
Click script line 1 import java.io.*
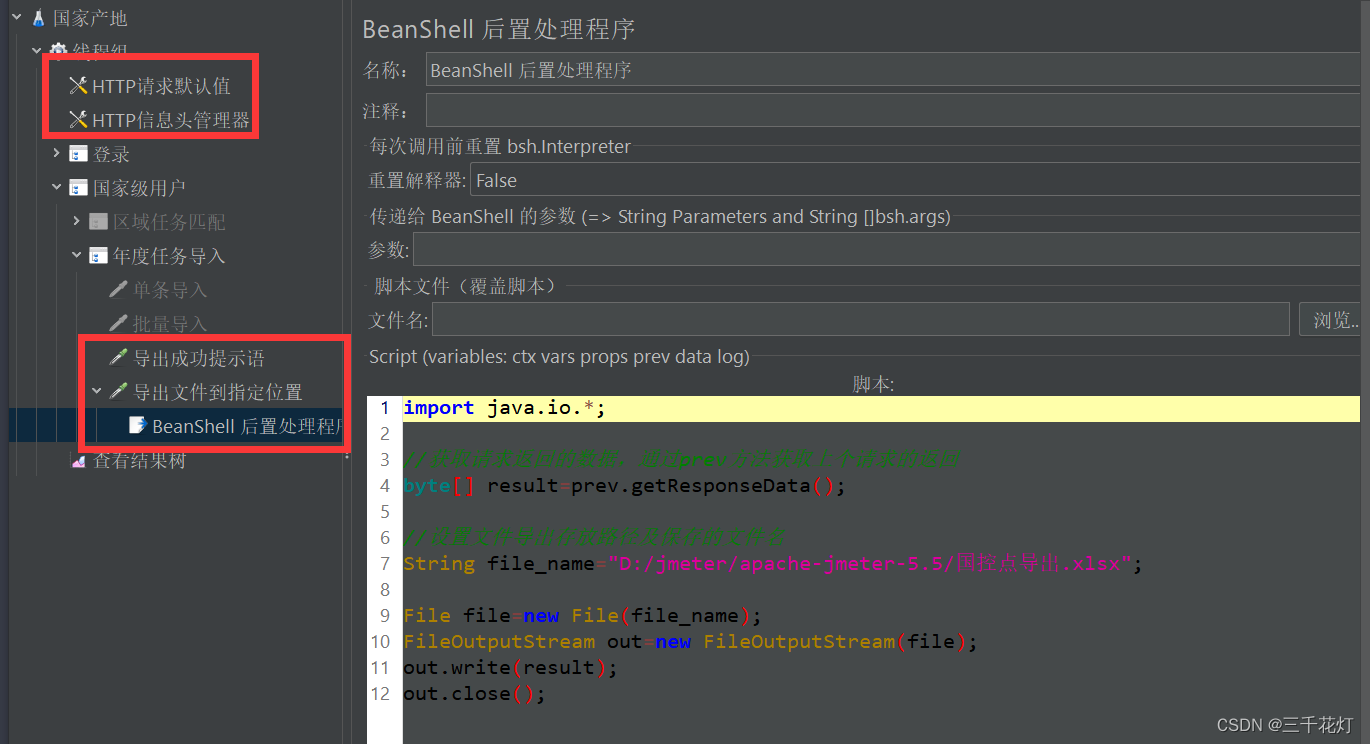coord(505,408)
